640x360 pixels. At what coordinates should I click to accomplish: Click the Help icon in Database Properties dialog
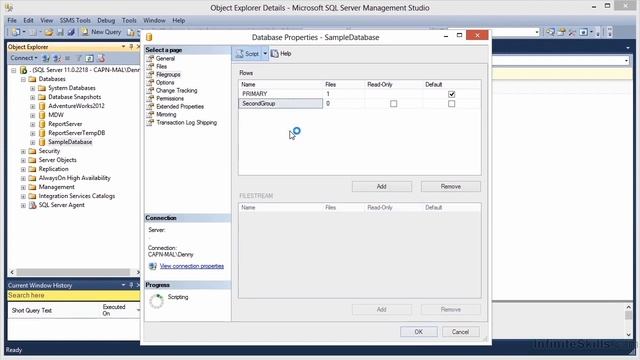coord(275,53)
